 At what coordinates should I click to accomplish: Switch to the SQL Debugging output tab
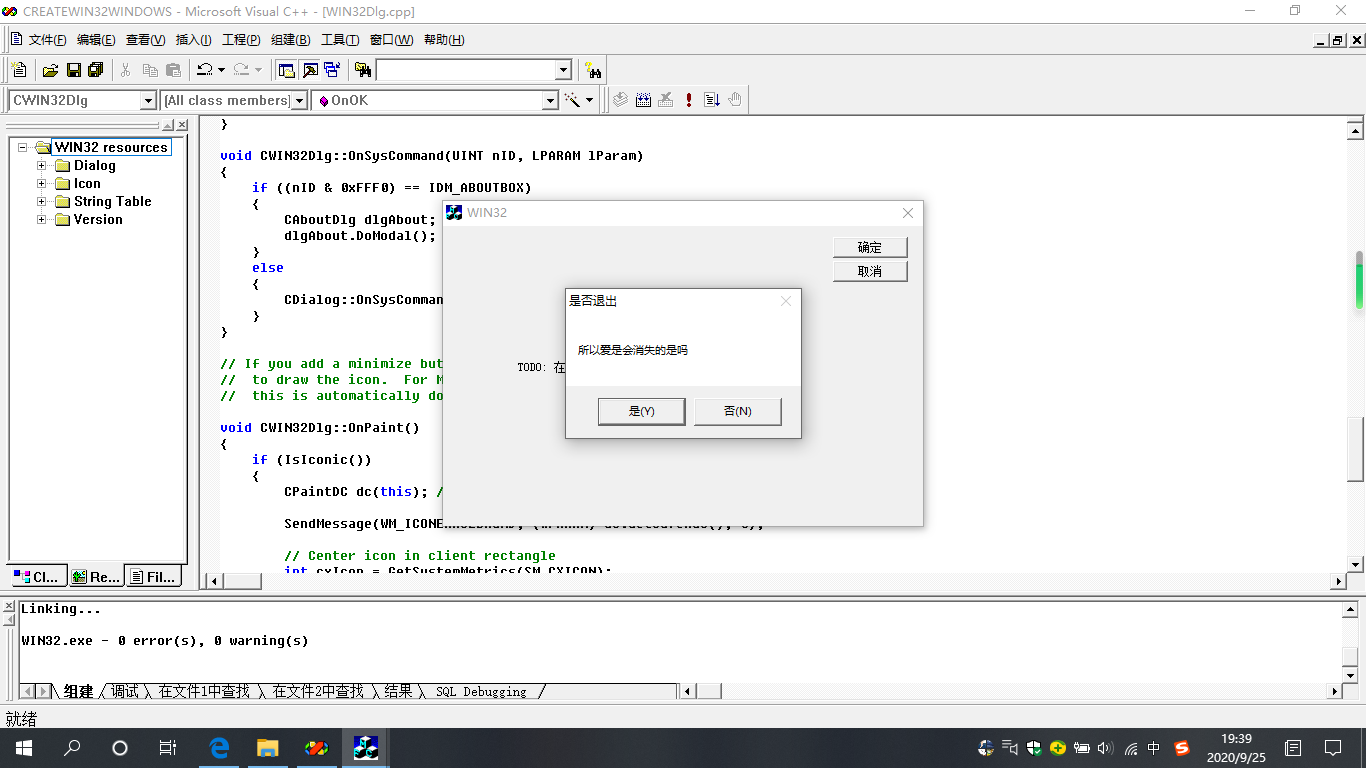(481, 691)
